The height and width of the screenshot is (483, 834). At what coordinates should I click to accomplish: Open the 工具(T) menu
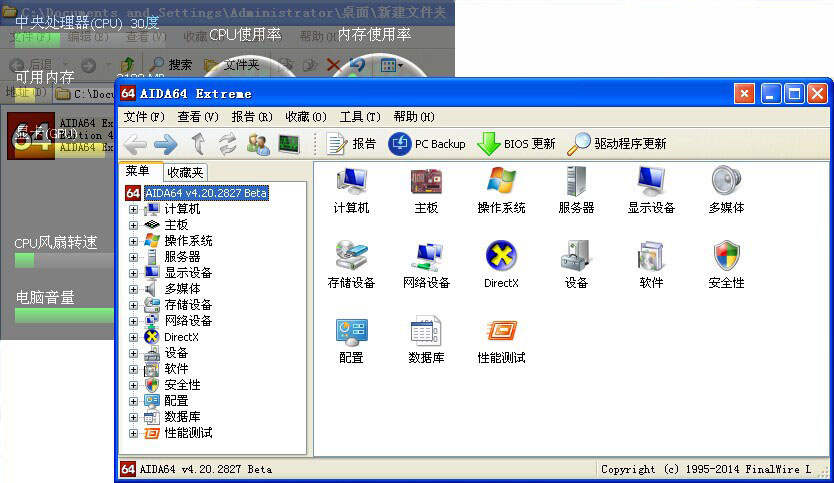point(360,116)
